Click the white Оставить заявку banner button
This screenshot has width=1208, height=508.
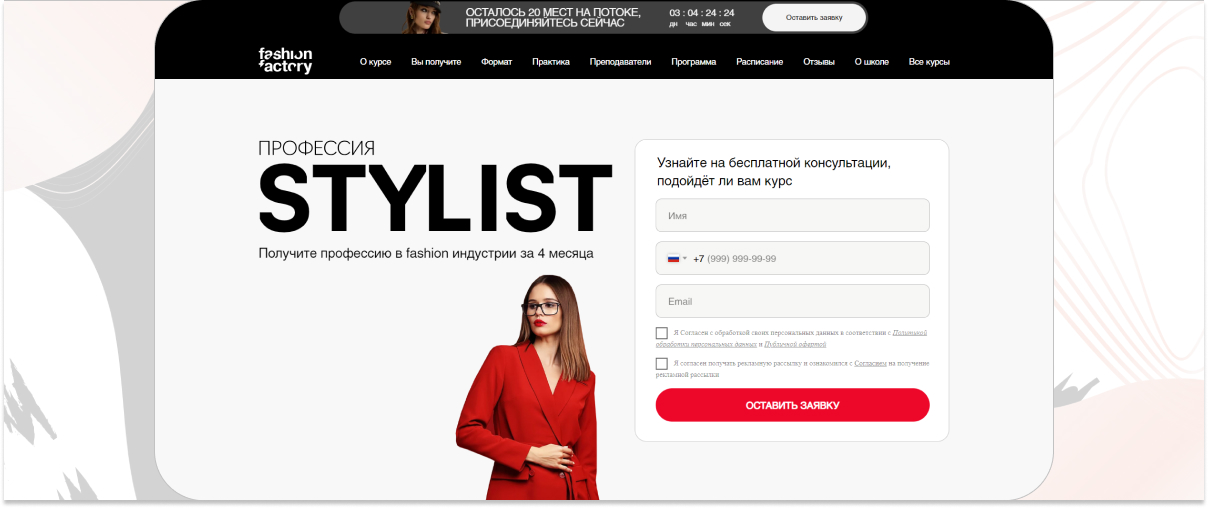point(813,18)
